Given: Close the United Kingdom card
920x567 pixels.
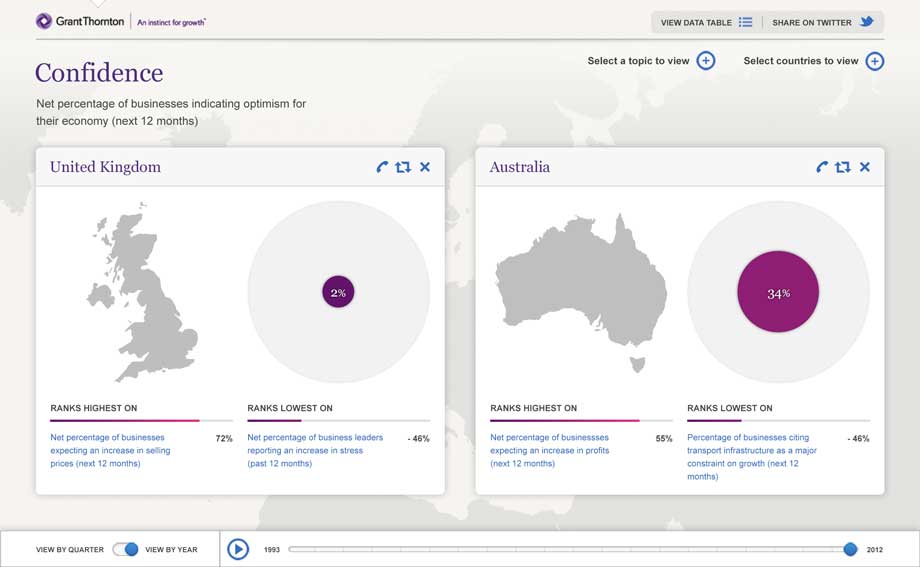Looking at the screenshot, I should coord(425,167).
